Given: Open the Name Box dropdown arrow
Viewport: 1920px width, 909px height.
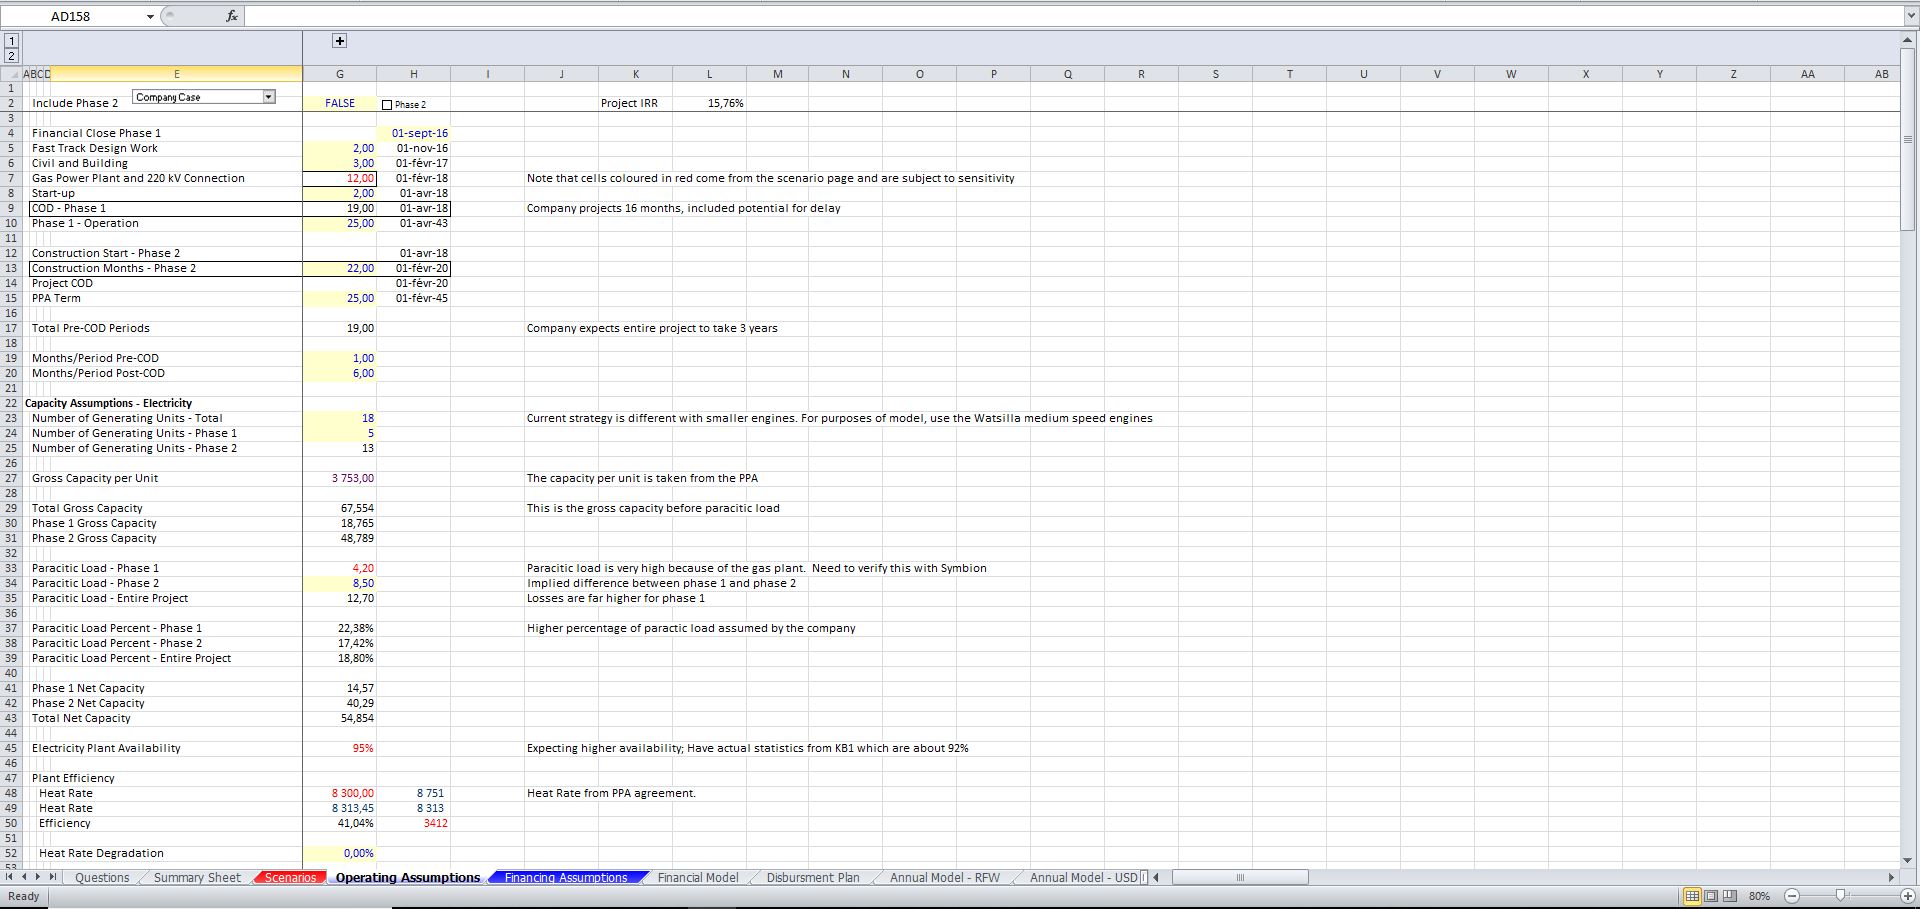Looking at the screenshot, I should (151, 16).
